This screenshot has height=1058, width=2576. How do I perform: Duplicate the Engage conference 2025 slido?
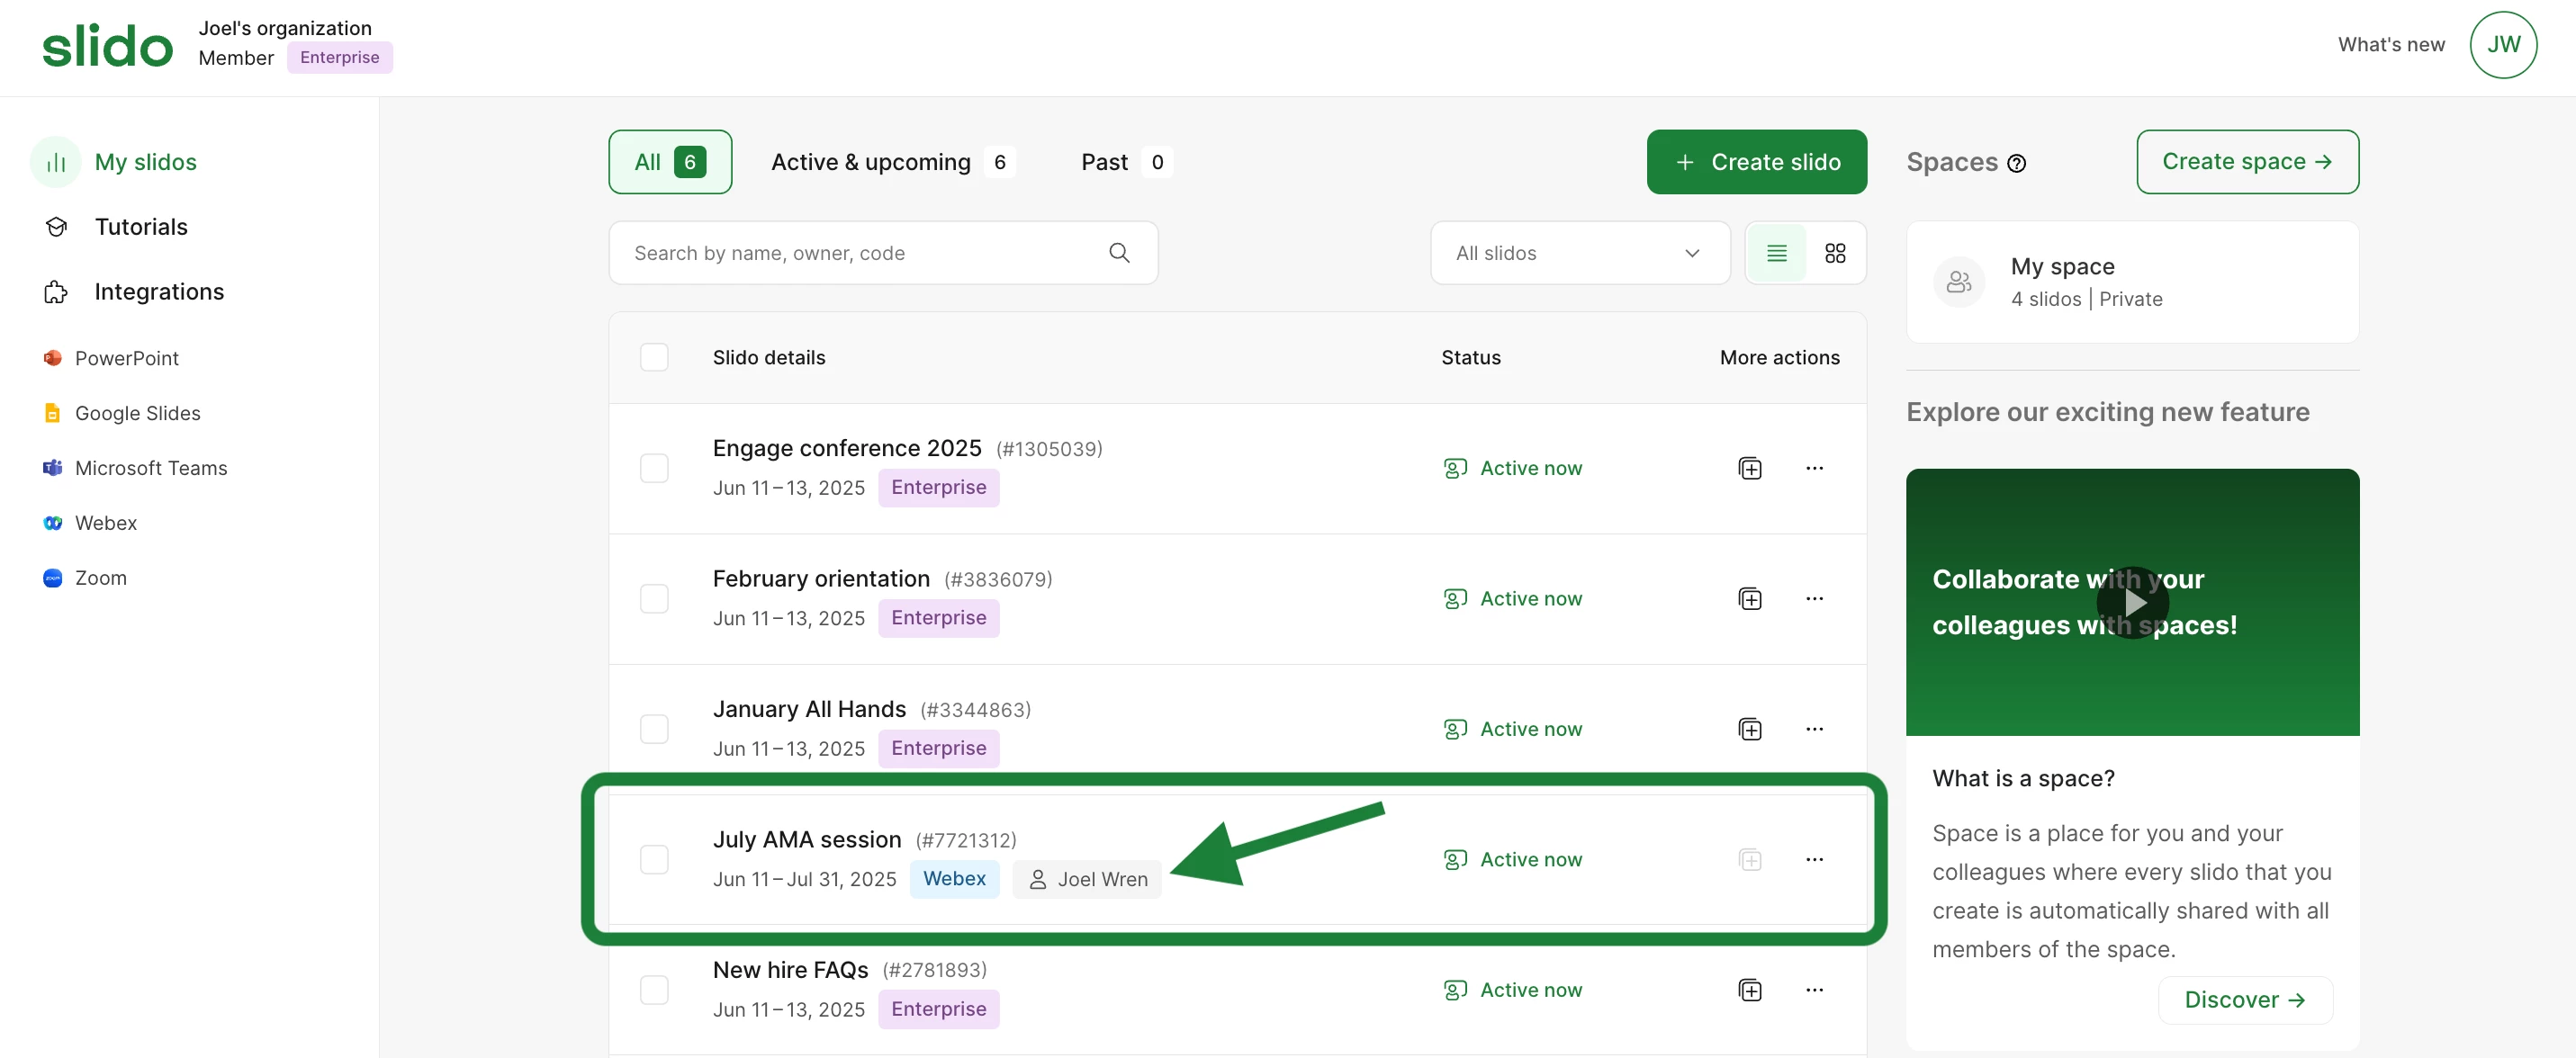pyautogui.click(x=1750, y=468)
